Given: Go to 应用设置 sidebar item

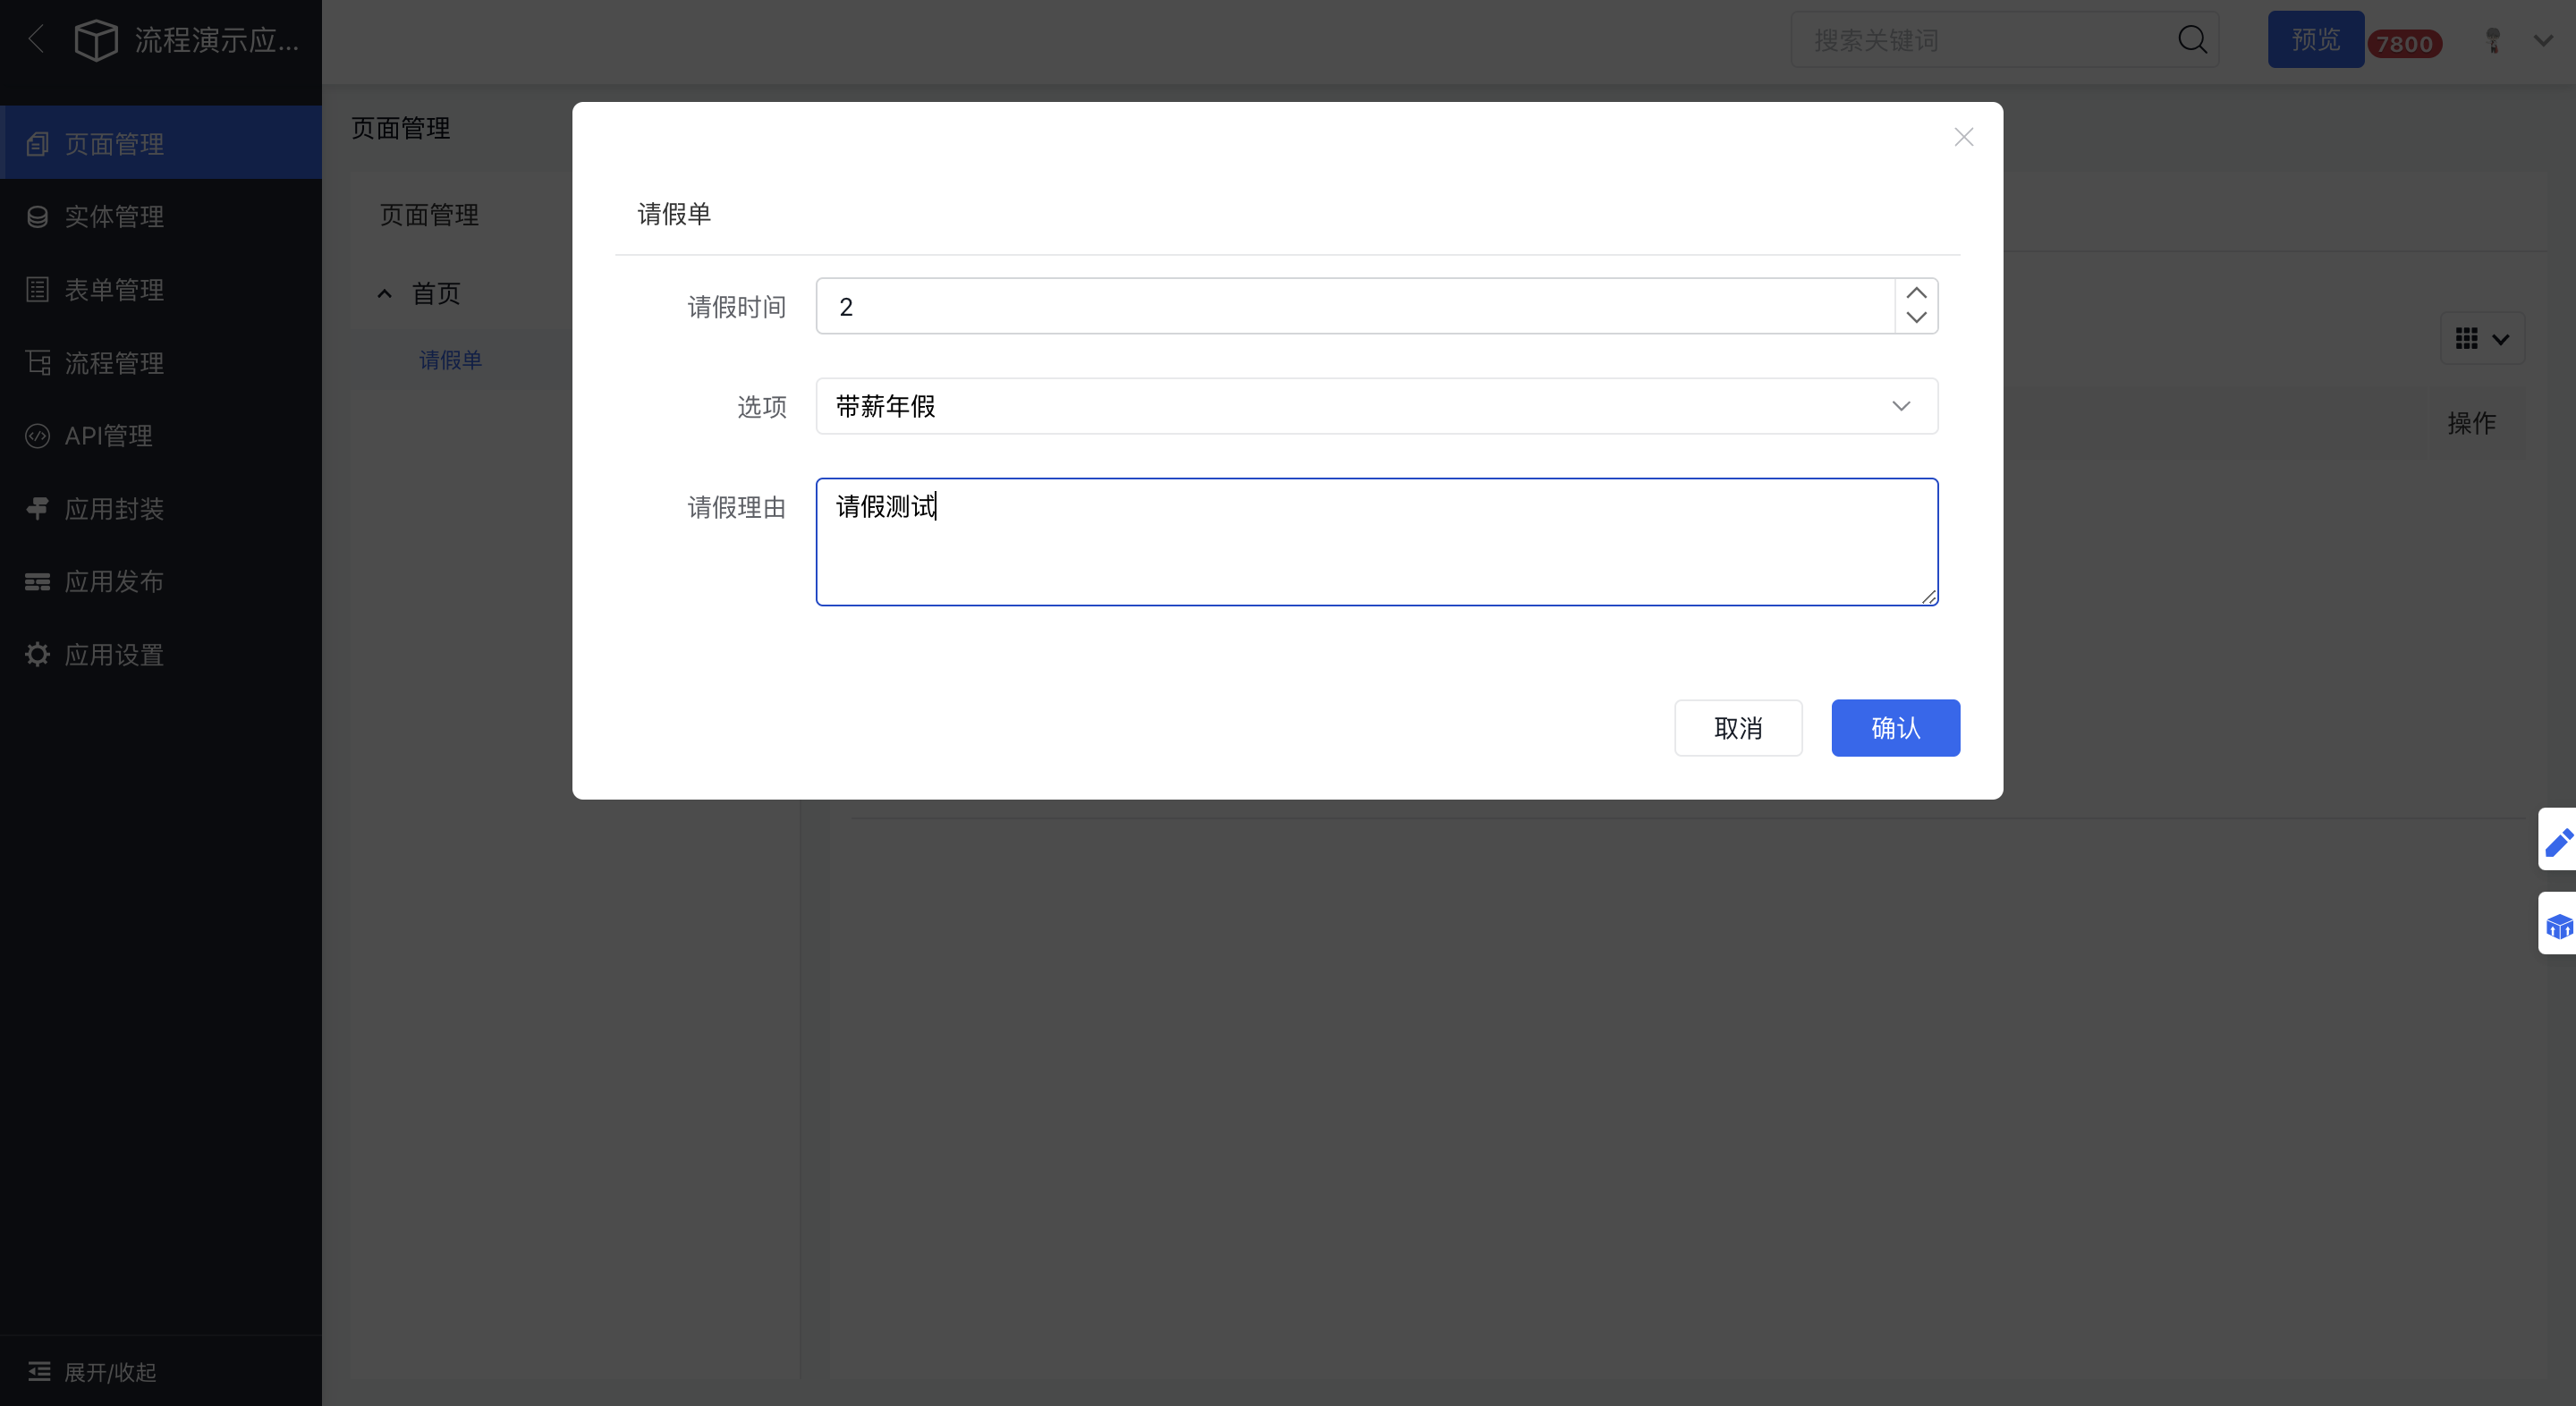Looking at the screenshot, I should [161, 654].
